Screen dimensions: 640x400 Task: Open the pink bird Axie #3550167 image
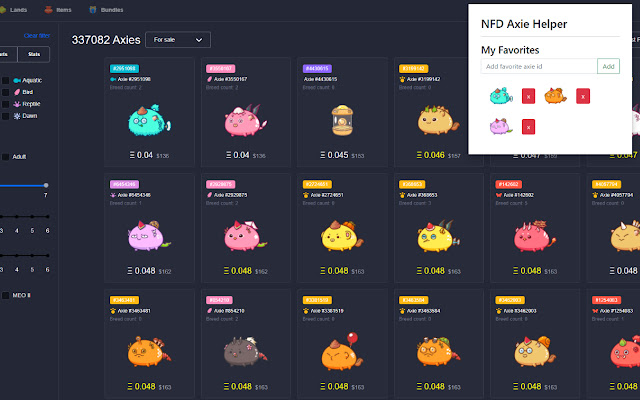[x=245, y=121]
